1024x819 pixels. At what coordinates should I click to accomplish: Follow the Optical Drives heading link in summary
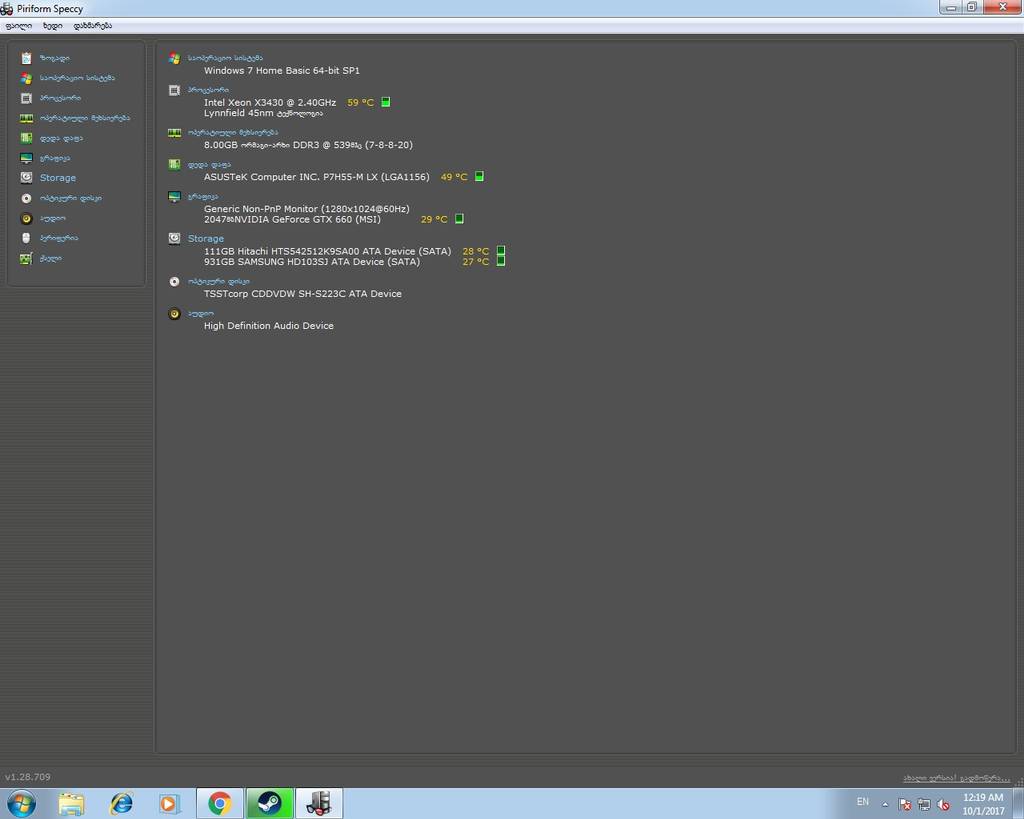pyautogui.click(x=219, y=281)
